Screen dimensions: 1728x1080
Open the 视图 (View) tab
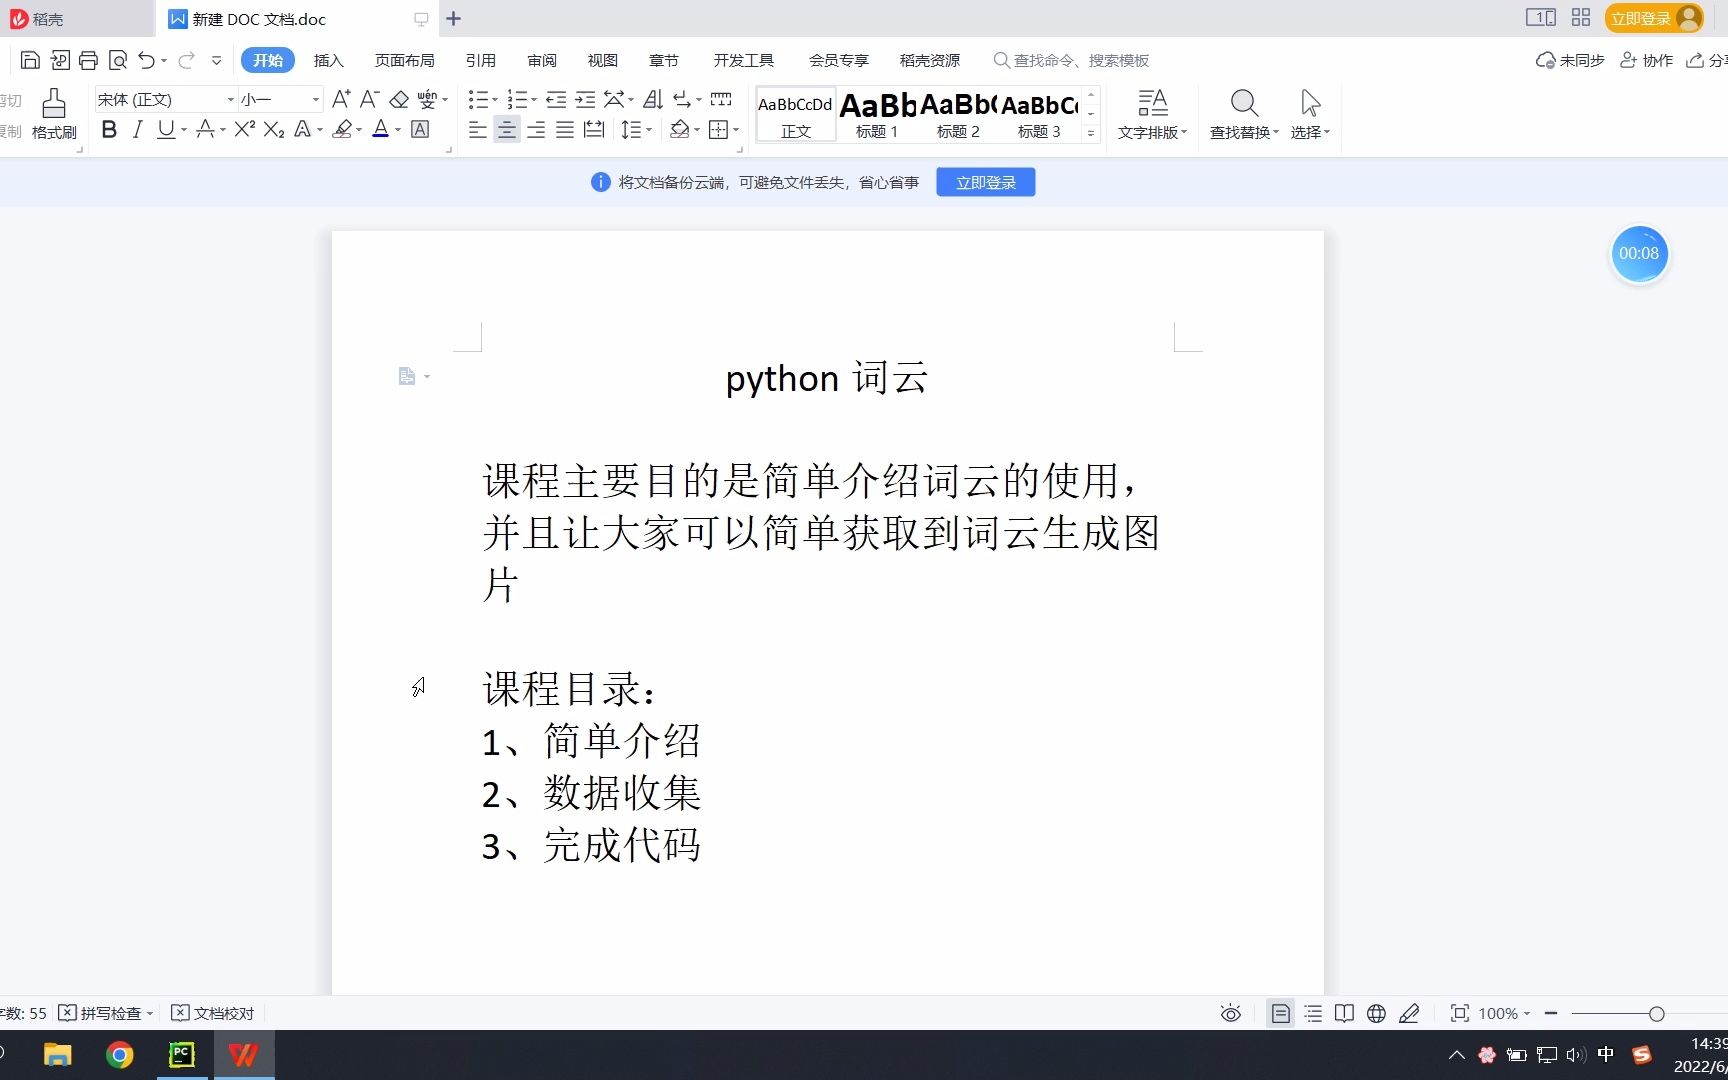(x=603, y=60)
